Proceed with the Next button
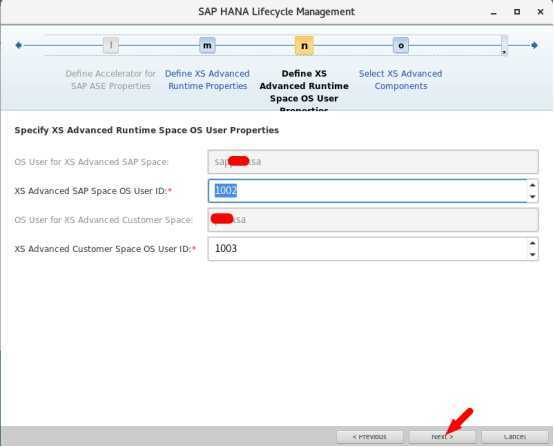Image resolution: width=554 pixels, height=447 pixels. tap(442, 437)
